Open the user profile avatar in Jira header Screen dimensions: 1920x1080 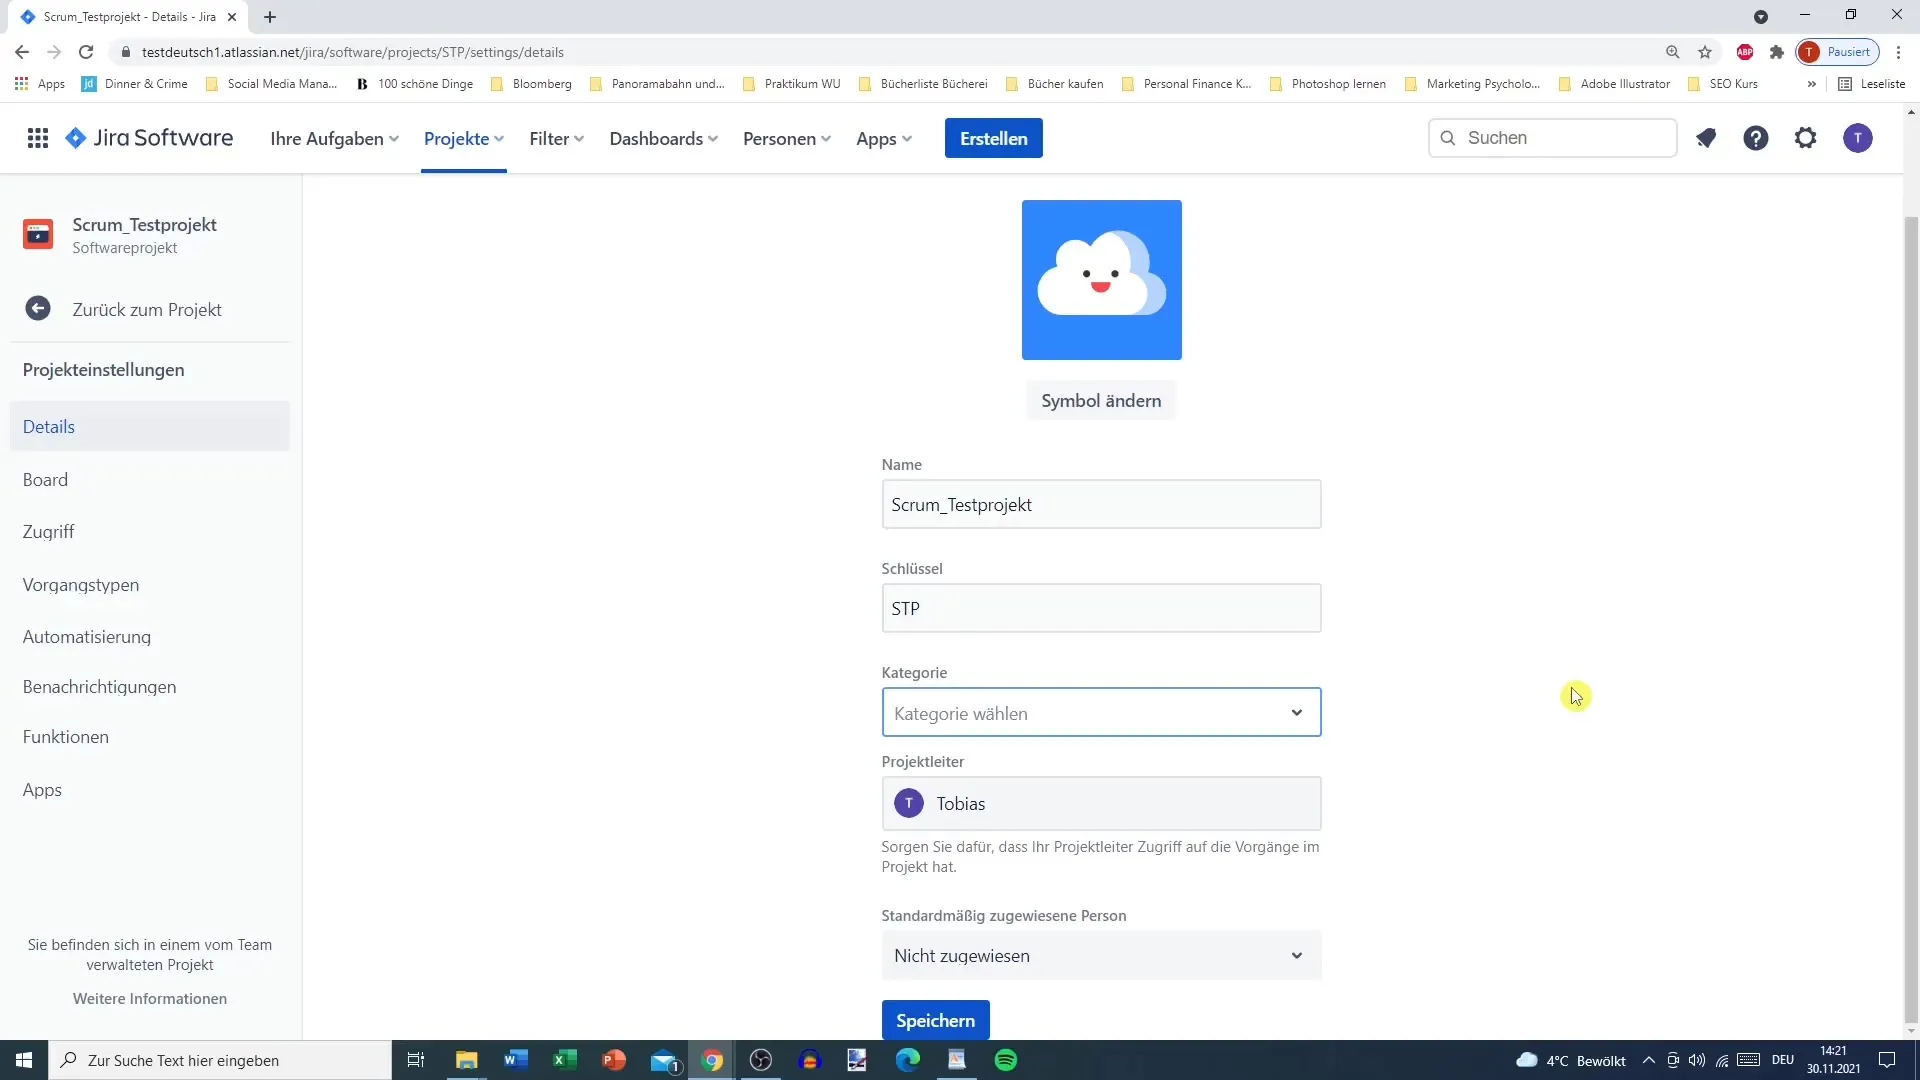pyautogui.click(x=1858, y=138)
